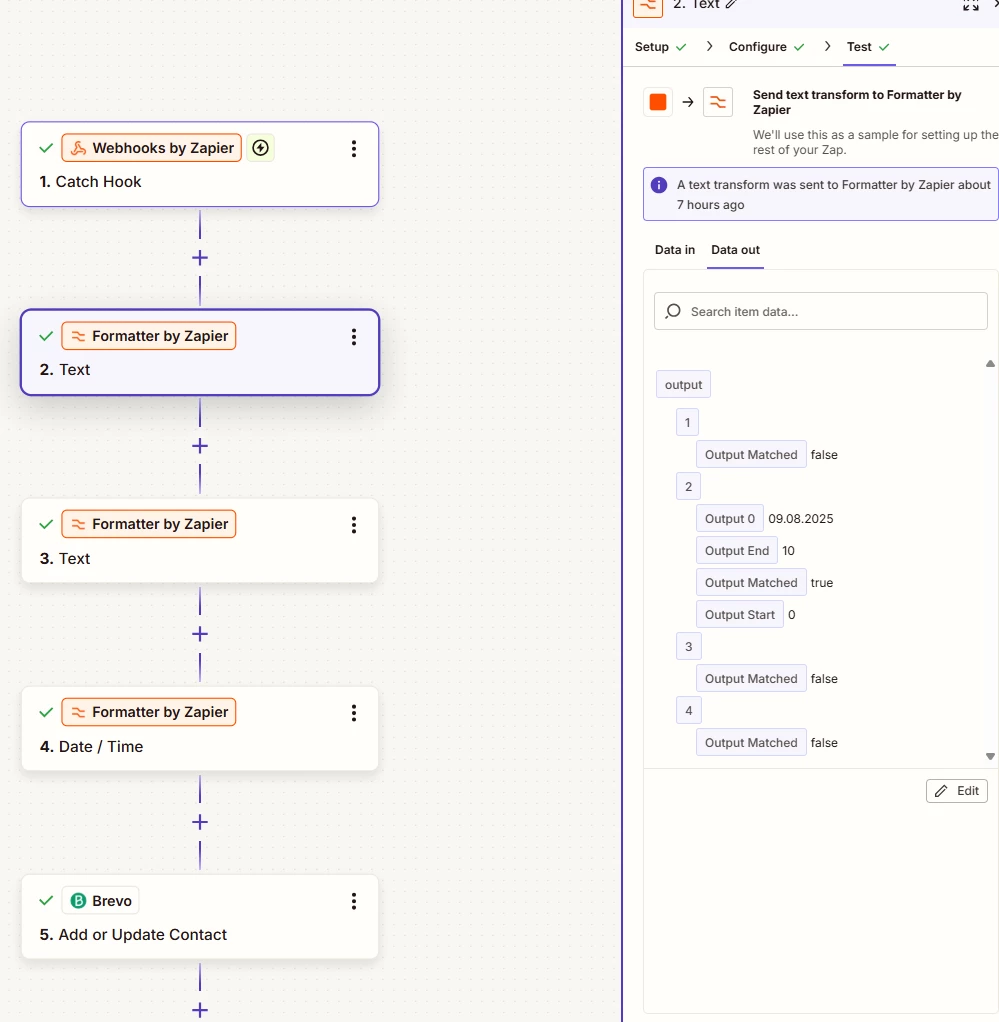
Task: Add a step after step 3 Text with plus
Action: pos(200,634)
